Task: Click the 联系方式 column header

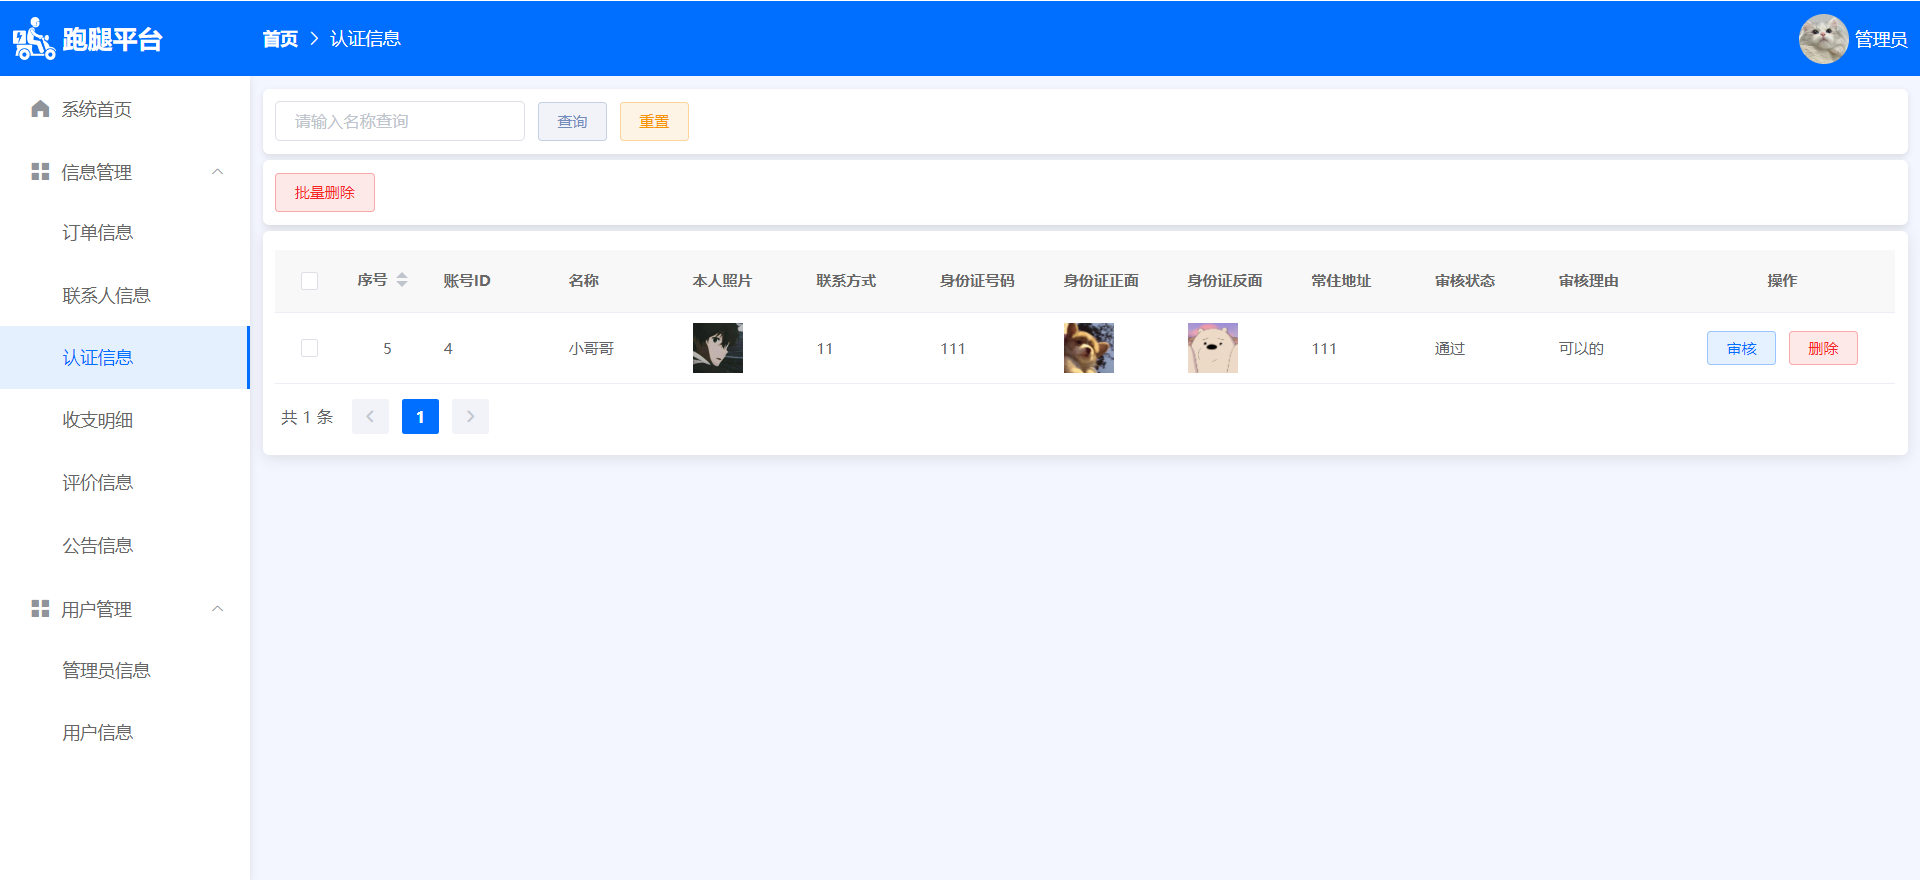Action: 846,281
